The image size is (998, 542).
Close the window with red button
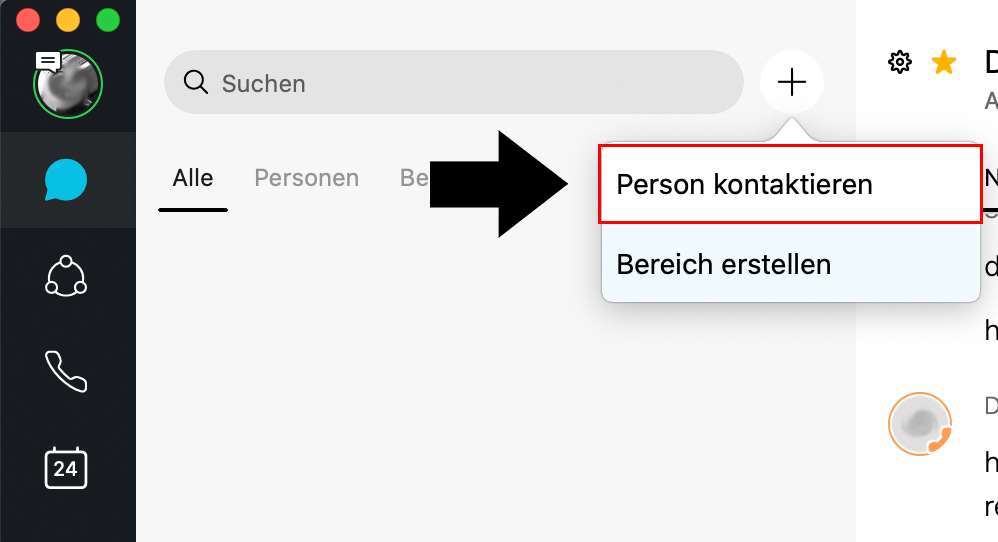pos(28,19)
